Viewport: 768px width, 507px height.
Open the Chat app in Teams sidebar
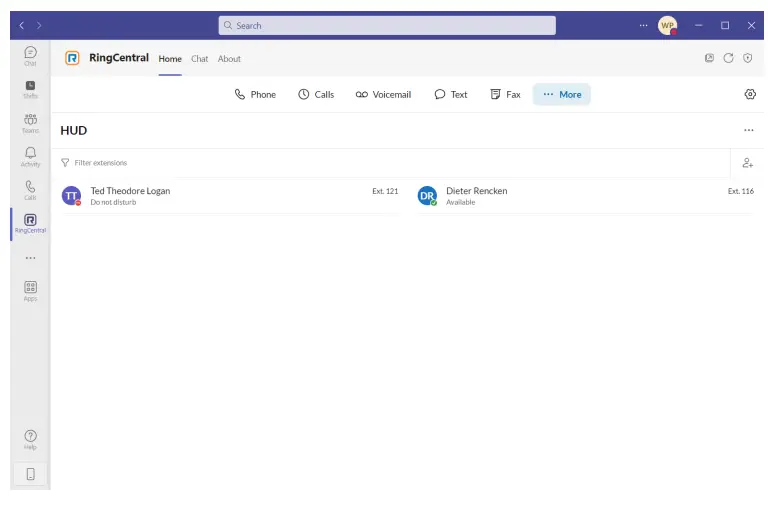(30, 56)
